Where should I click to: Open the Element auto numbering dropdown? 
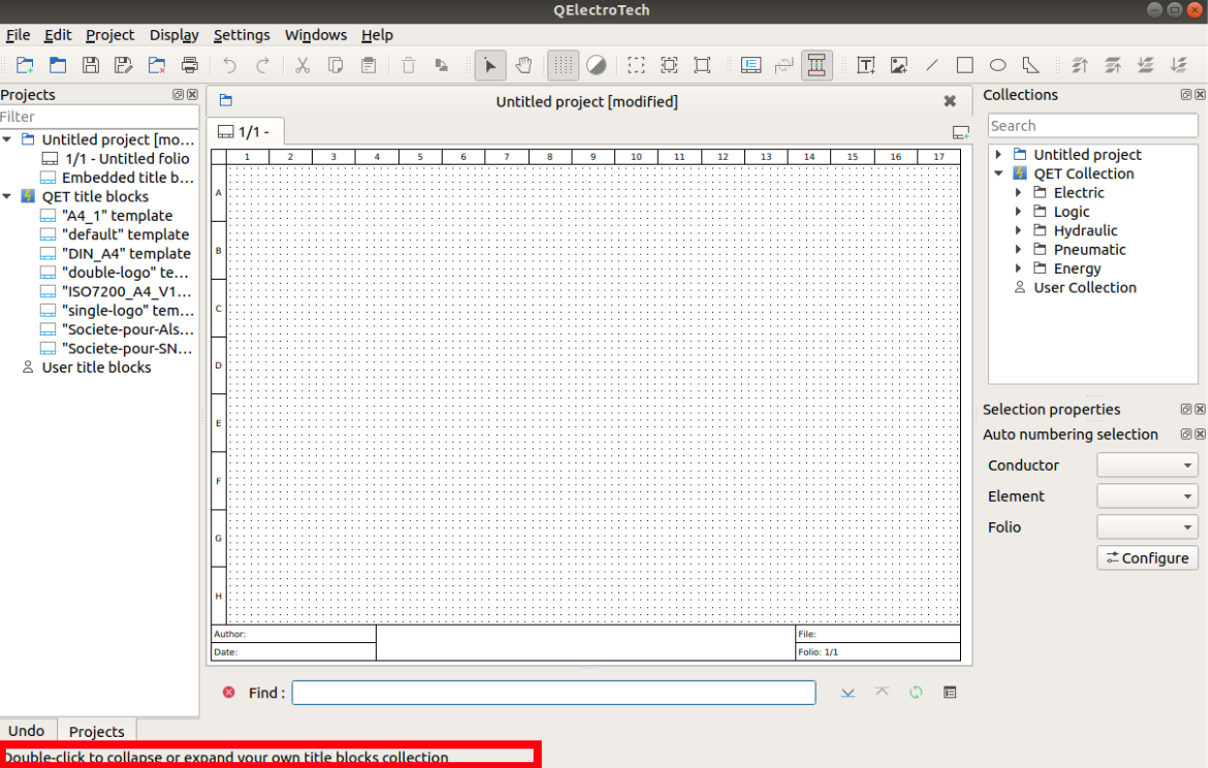click(x=1147, y=496)
